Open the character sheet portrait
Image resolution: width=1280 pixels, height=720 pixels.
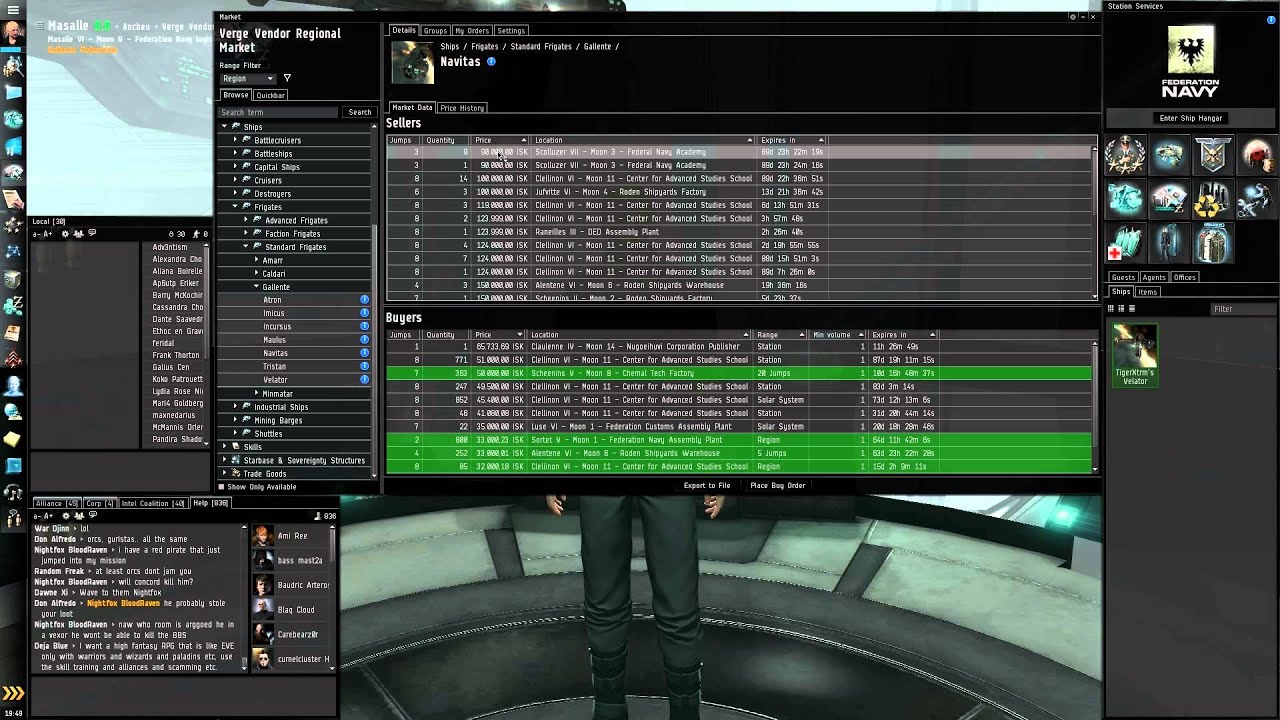click(x=12, y=32)
